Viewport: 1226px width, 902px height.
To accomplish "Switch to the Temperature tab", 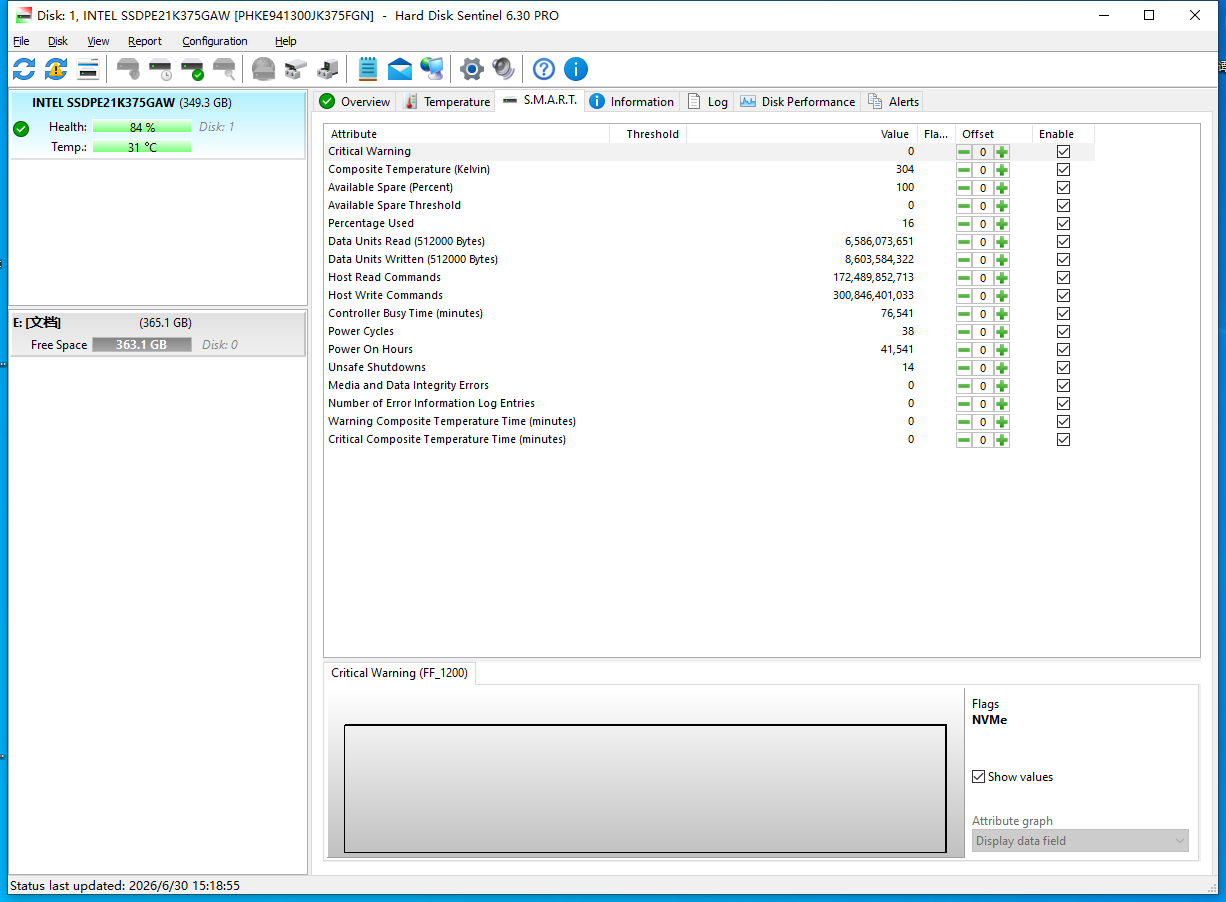I will pyautogui.click(x=446, y=102).
